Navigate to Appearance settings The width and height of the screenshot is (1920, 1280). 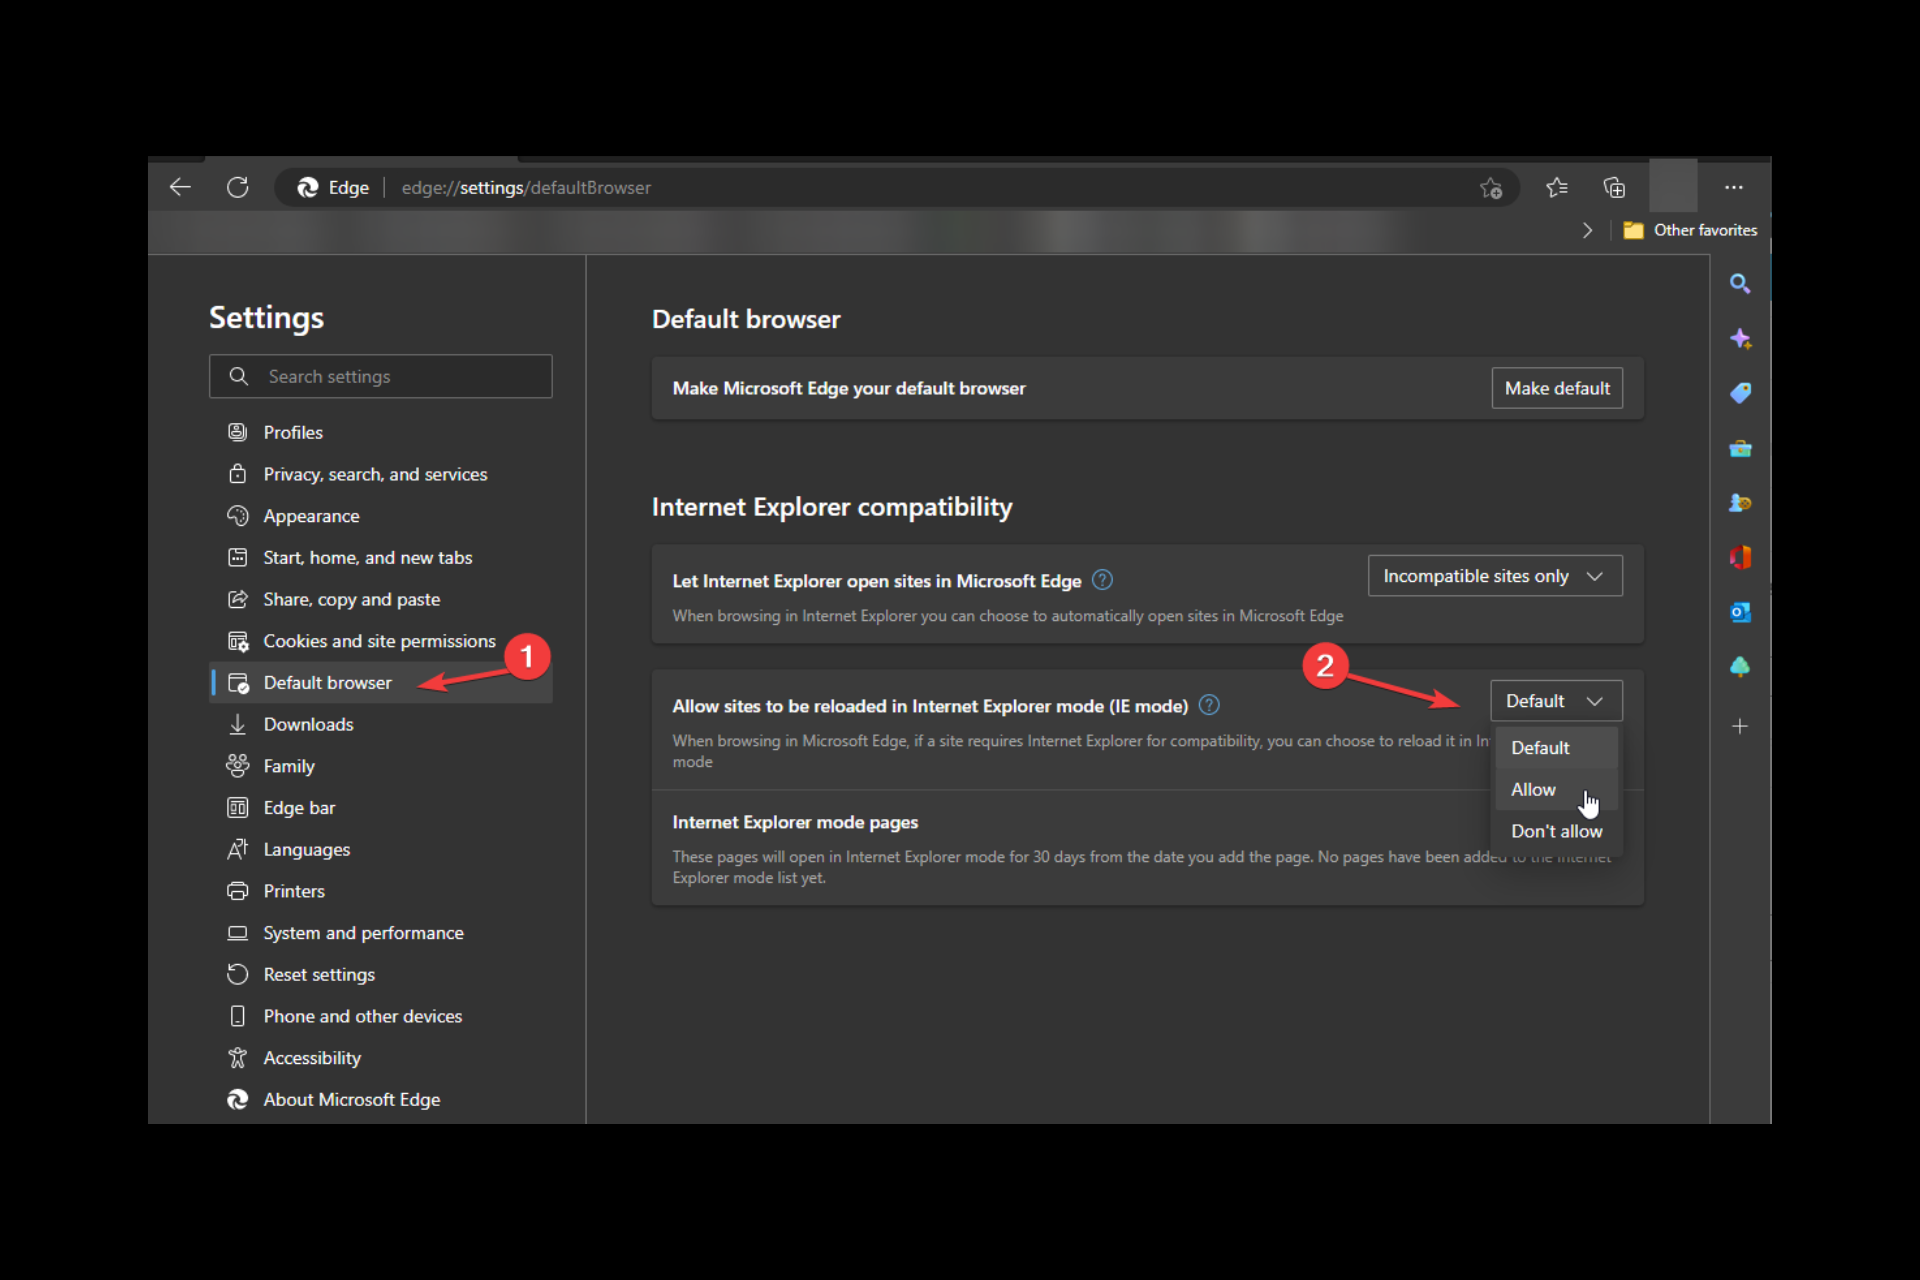coord(310,514)
